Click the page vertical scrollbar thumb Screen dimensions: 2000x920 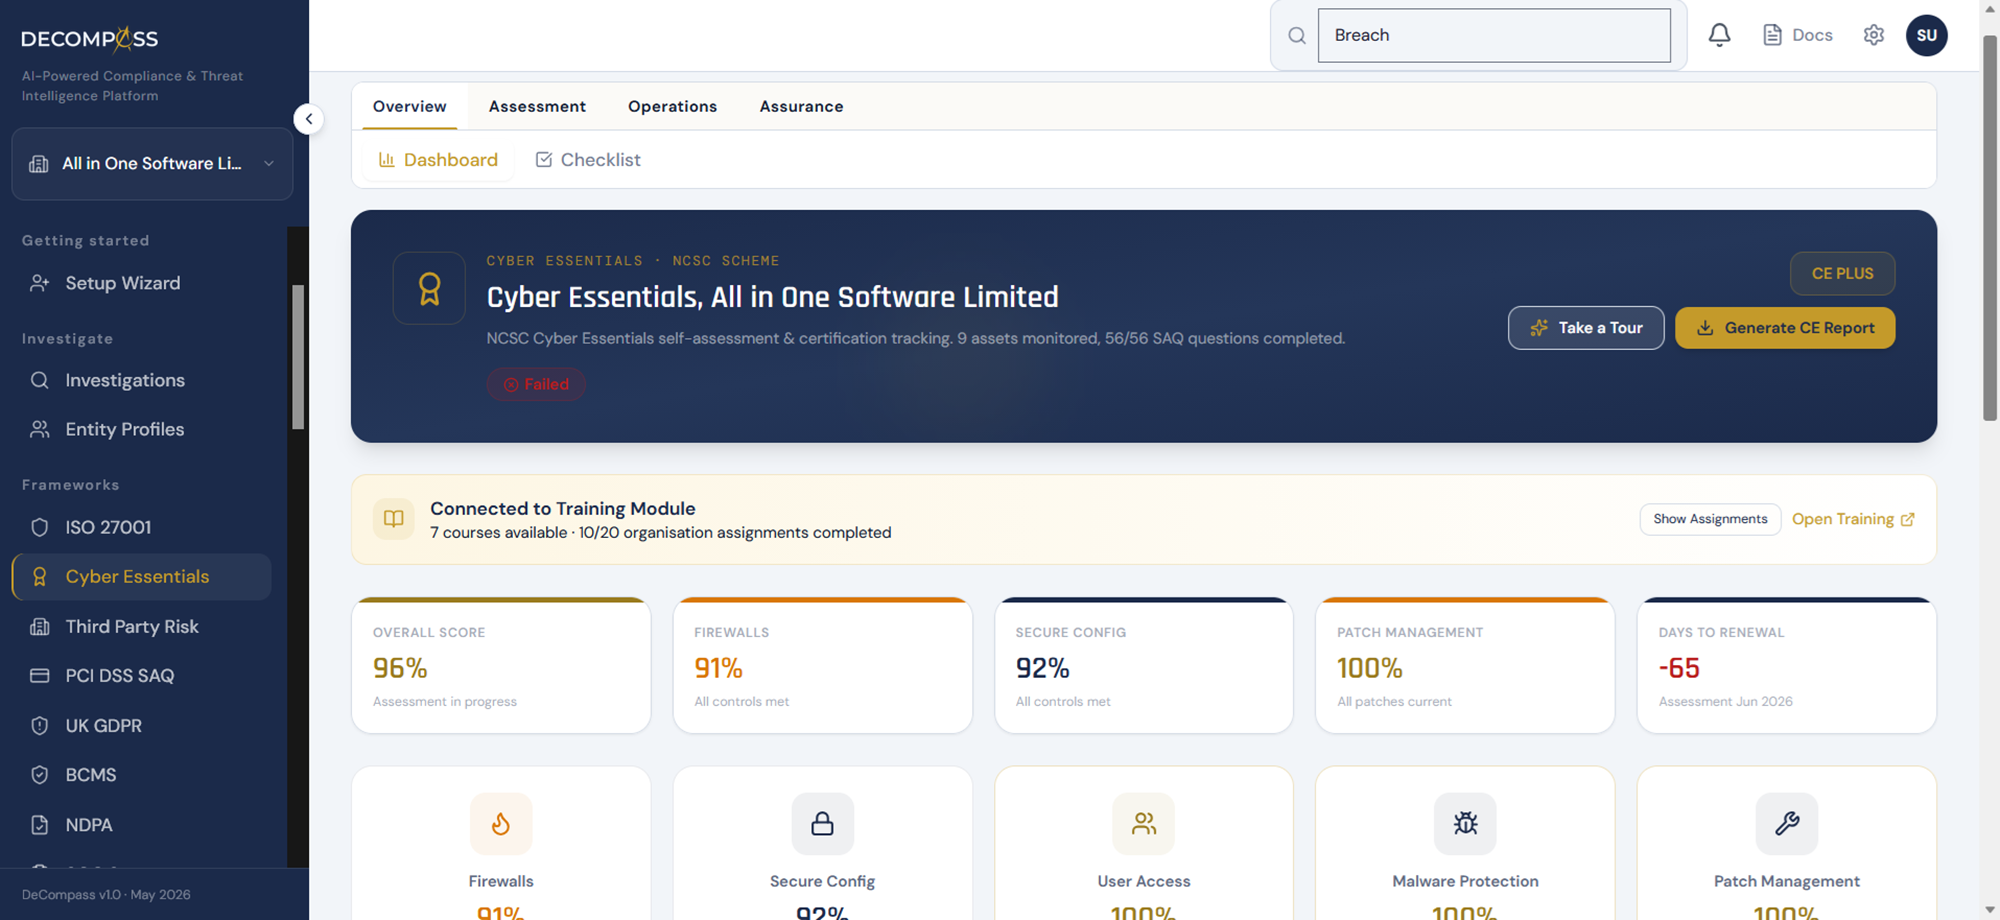[1990, 228]
